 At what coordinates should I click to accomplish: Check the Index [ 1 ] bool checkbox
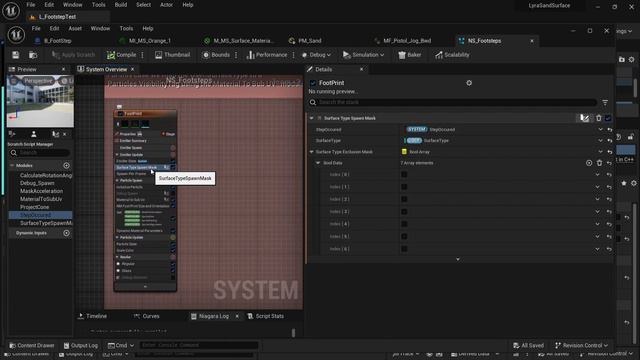point(404,187)
